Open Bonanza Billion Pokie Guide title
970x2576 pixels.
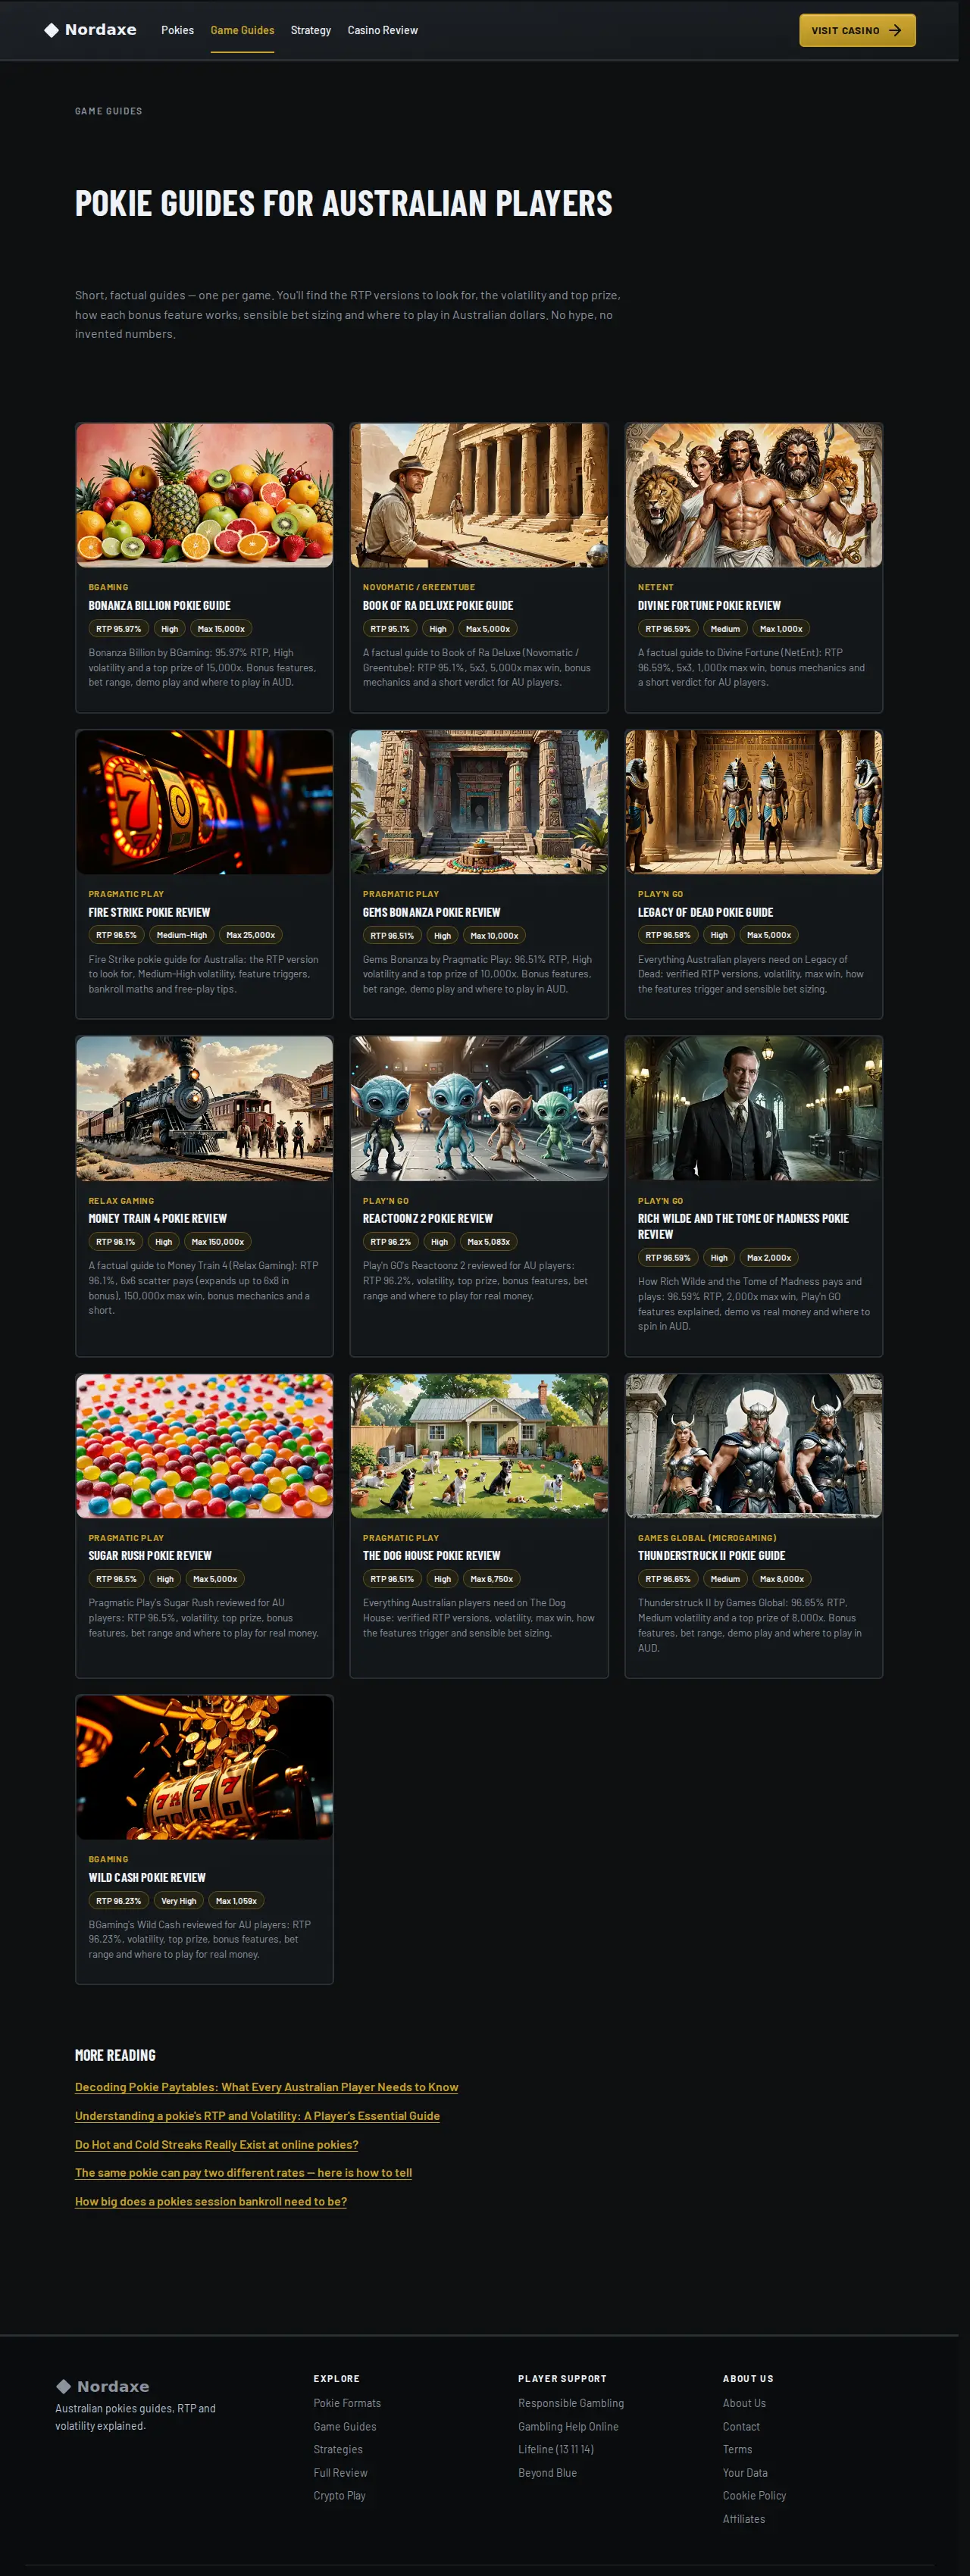pyautogui.click(x=159, y=605)
